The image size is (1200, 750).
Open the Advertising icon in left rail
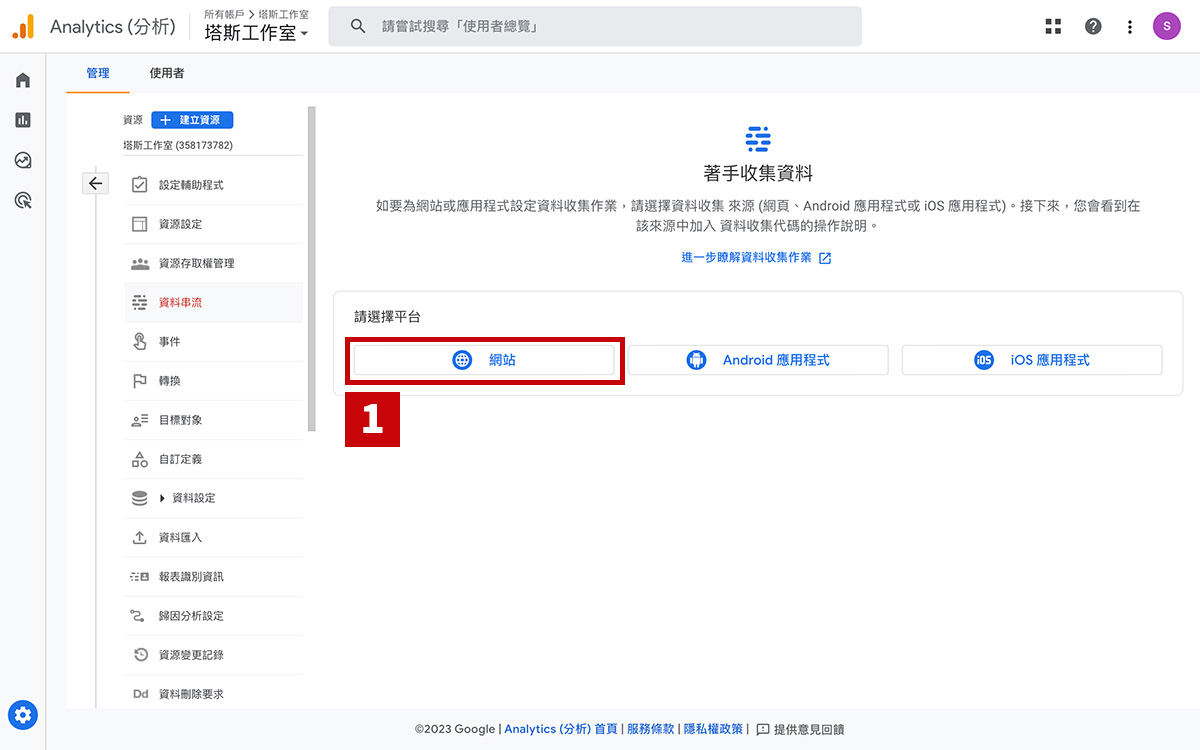(23, 201)
